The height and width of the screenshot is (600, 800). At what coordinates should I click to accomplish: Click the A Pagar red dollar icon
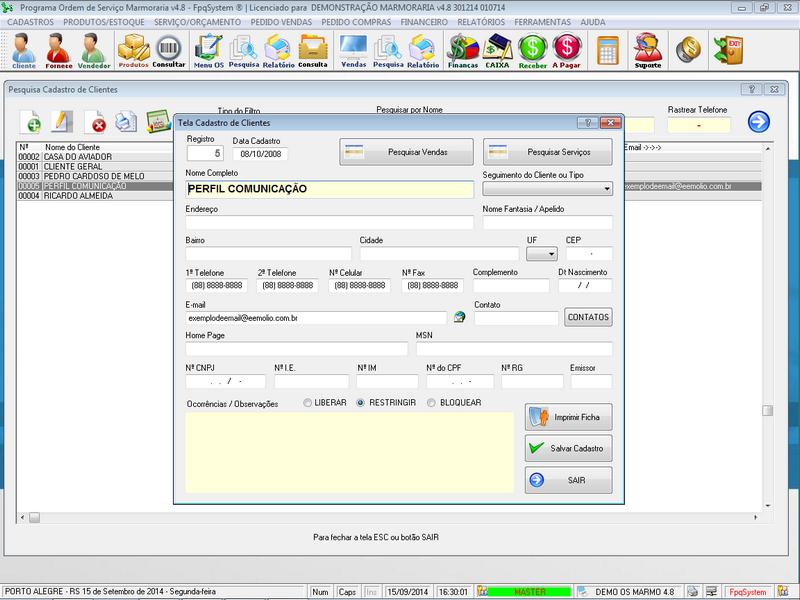567,50
